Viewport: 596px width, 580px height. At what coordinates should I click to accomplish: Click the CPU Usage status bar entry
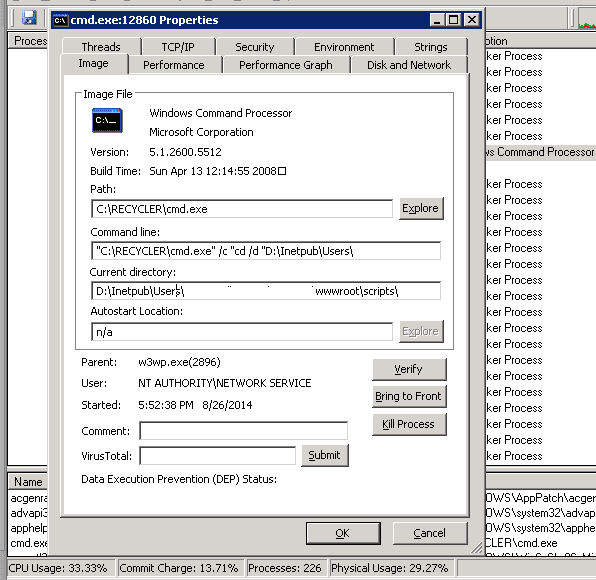(61, 568)
